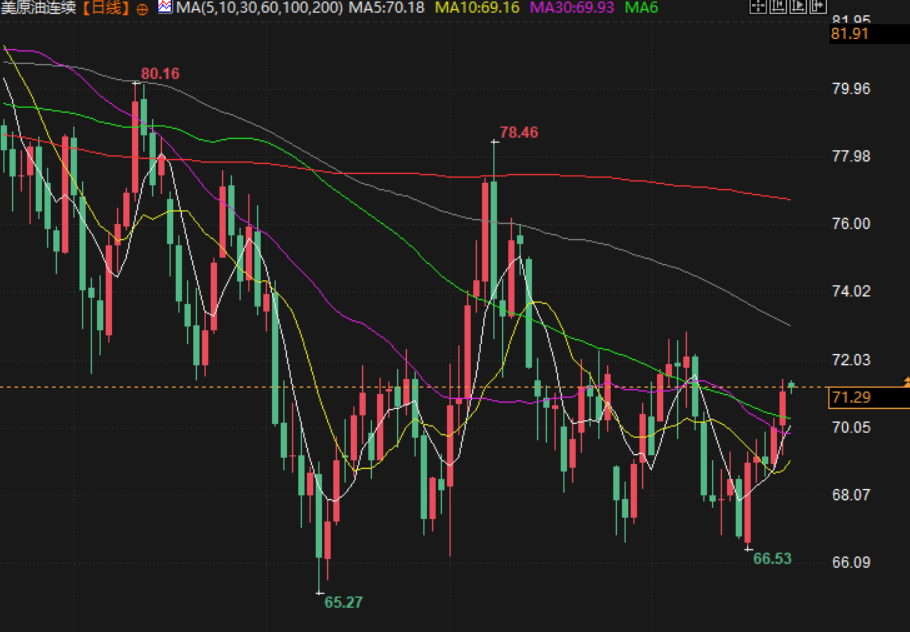This screenshot has height=632, width=910.
Task: Toggle the magenta MA30:69.93 label
Action: coord(572,8)
